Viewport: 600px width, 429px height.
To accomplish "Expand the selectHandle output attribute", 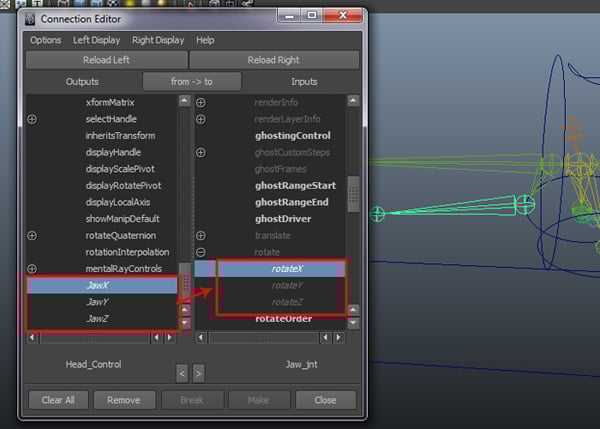I will pos(32,119).
